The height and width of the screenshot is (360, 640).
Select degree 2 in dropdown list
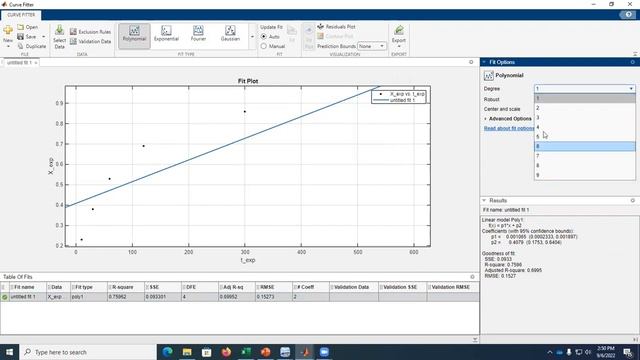pyautogui.click(x=584, y=108)
